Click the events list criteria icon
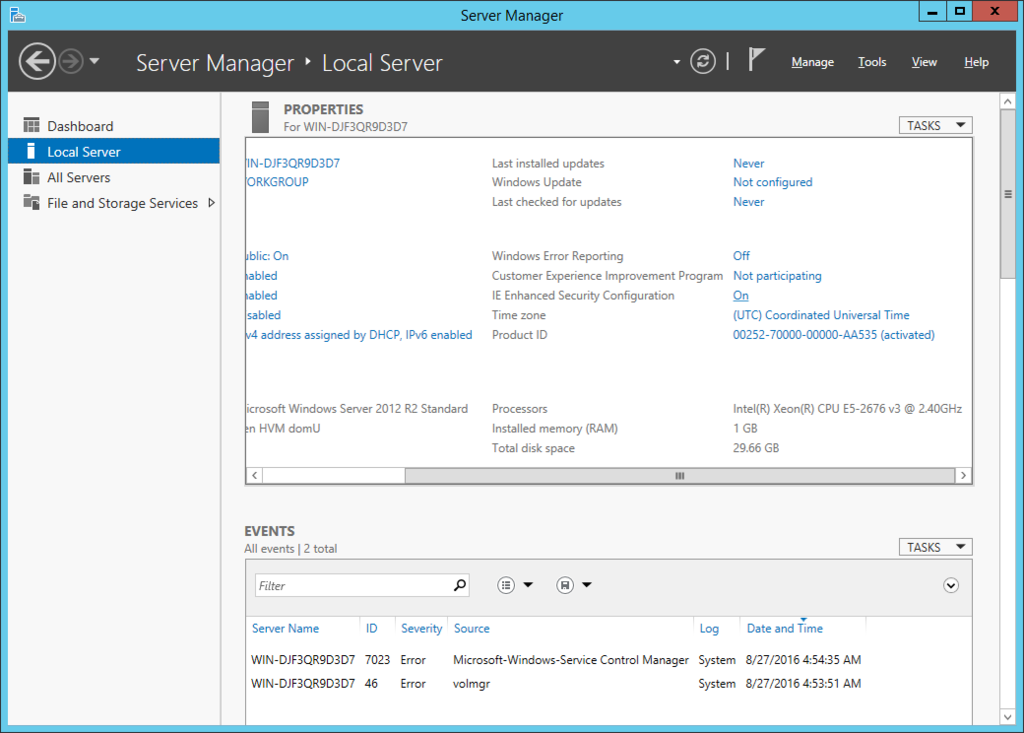 click(x=506, y=585)
